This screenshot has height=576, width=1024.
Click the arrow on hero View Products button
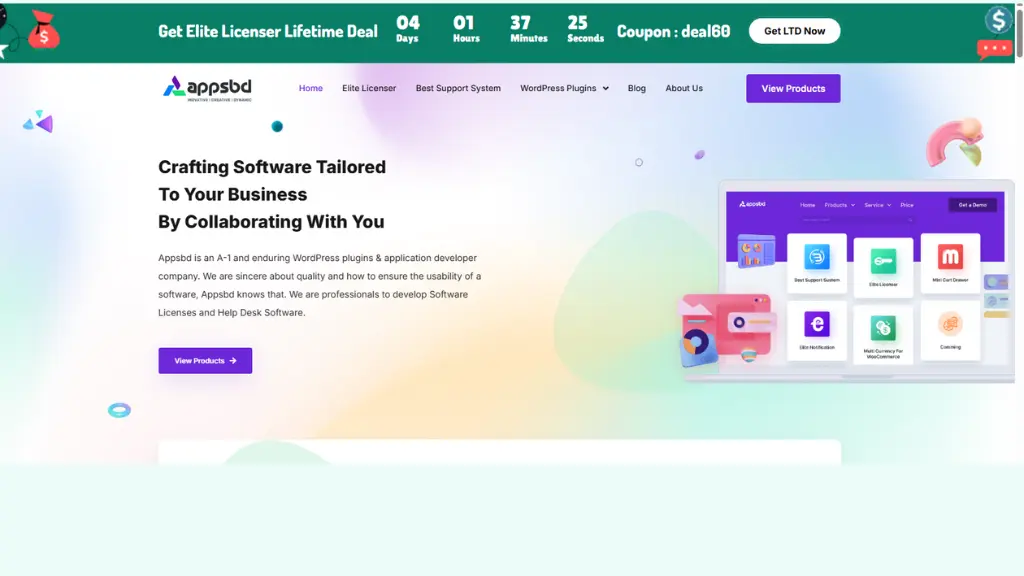pyautogui.click(x=233, y=360)
